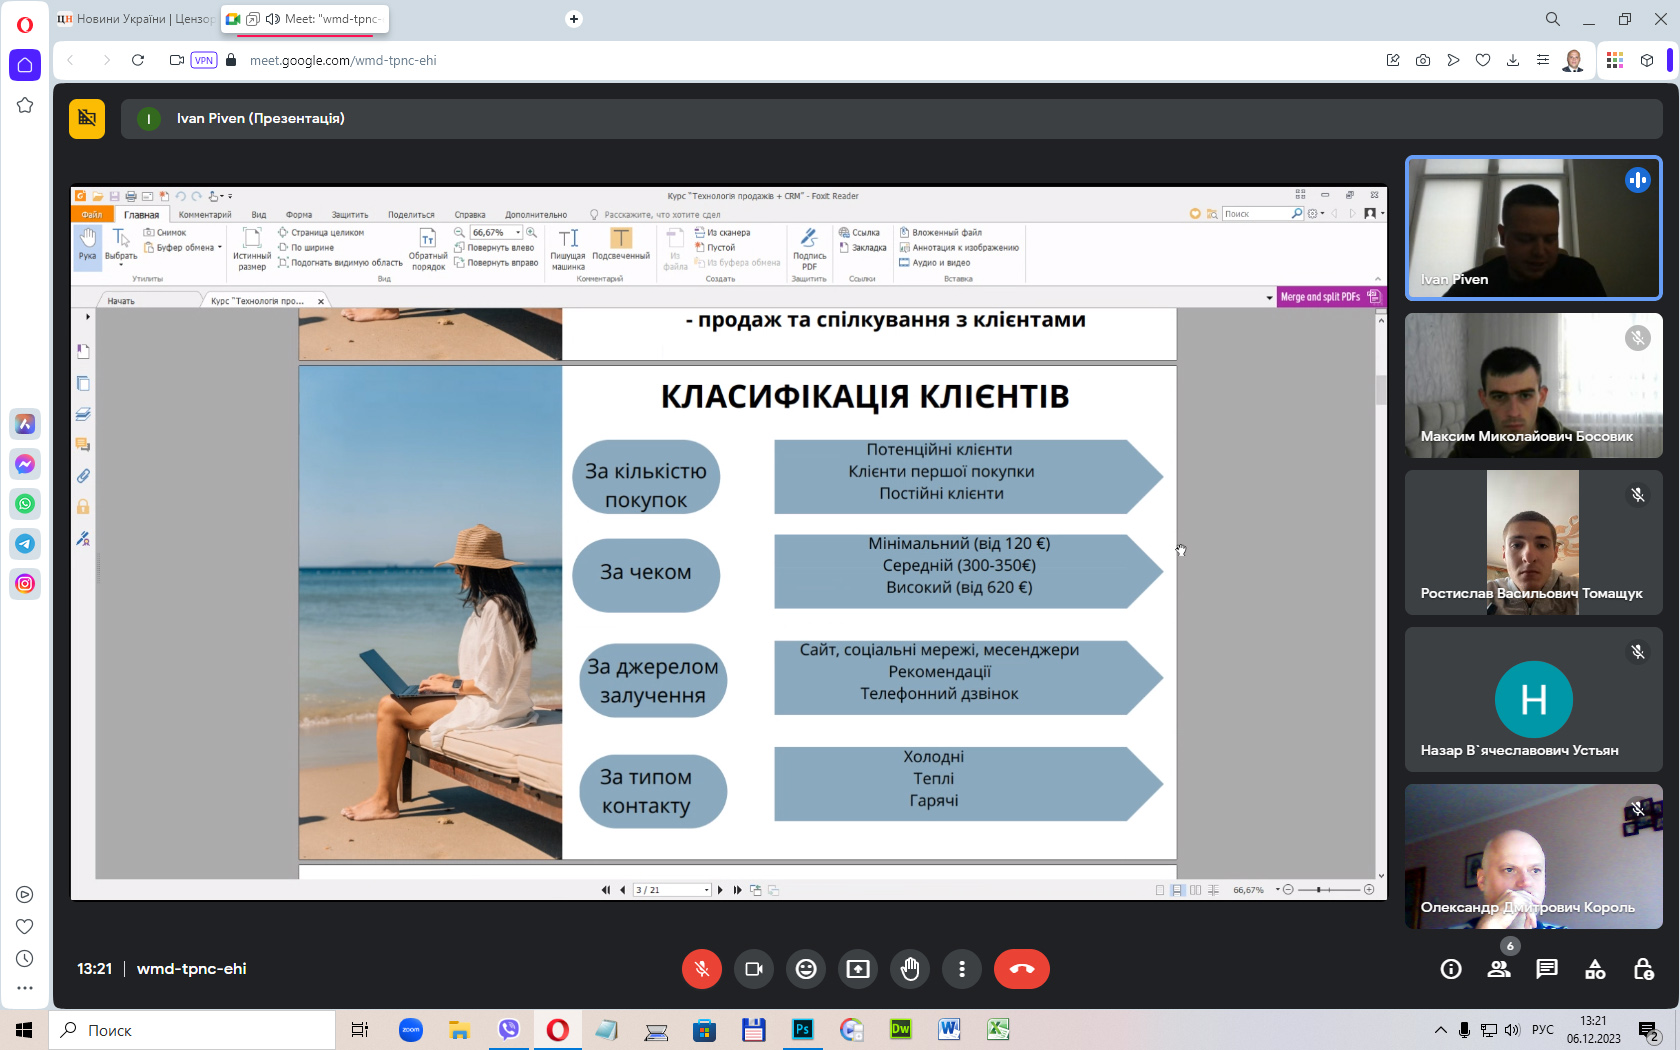Toggle the camera in Meet controls
This screenshot has height=1050, width=1680.
[x=754, y=969]
